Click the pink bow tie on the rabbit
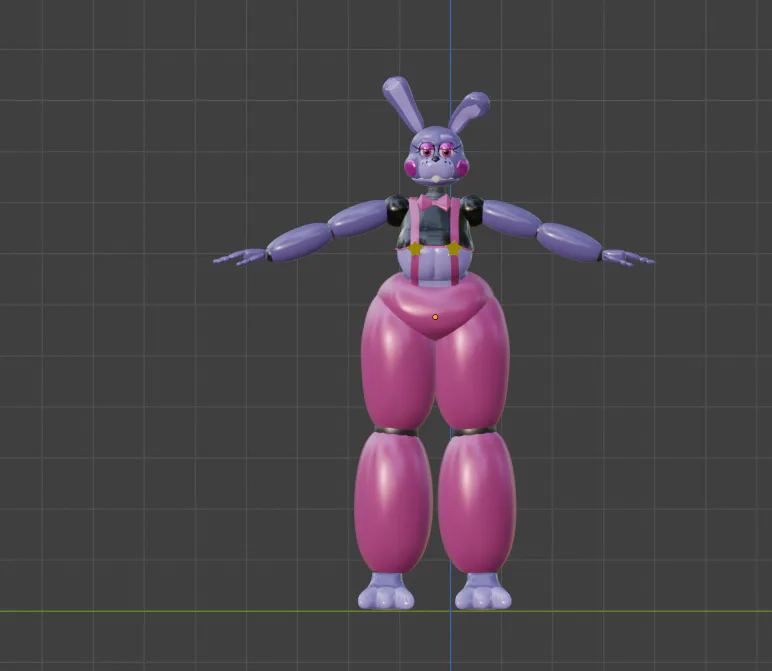The height and width of the screenshot is (671, 772). (434, 202)
